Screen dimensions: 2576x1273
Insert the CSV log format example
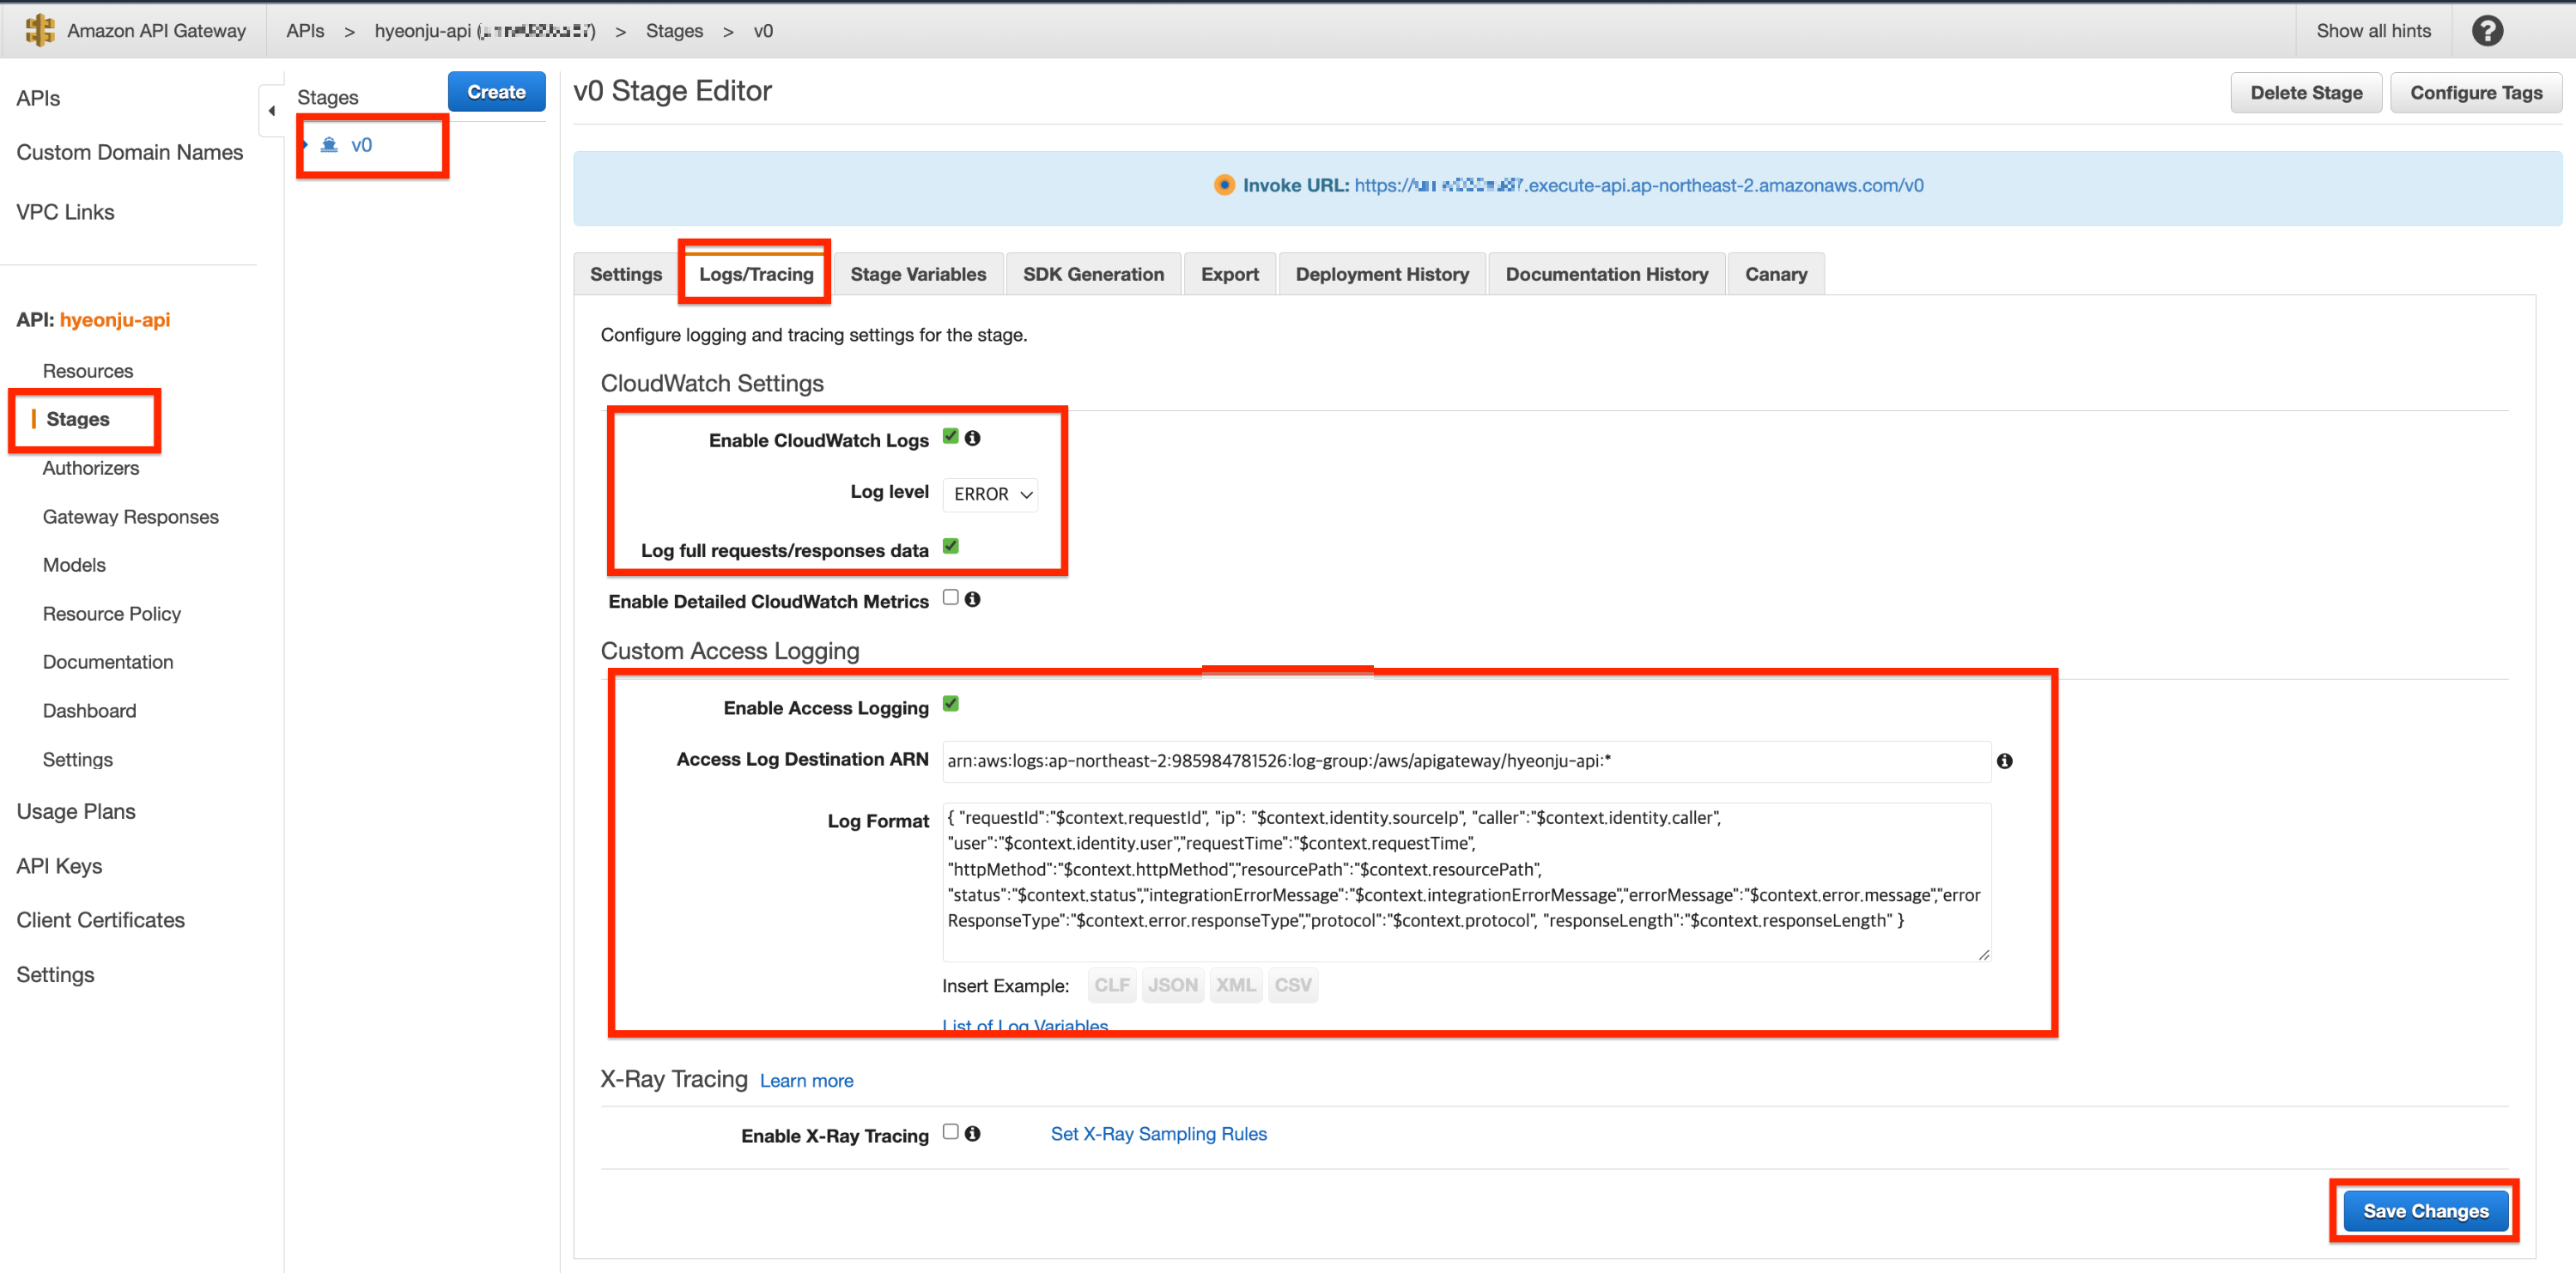pyautogui.click(x=1292, y=985)
